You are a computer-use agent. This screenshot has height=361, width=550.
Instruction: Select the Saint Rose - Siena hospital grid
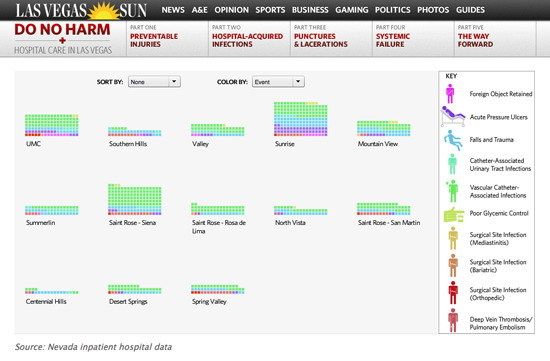coord(135,199)
